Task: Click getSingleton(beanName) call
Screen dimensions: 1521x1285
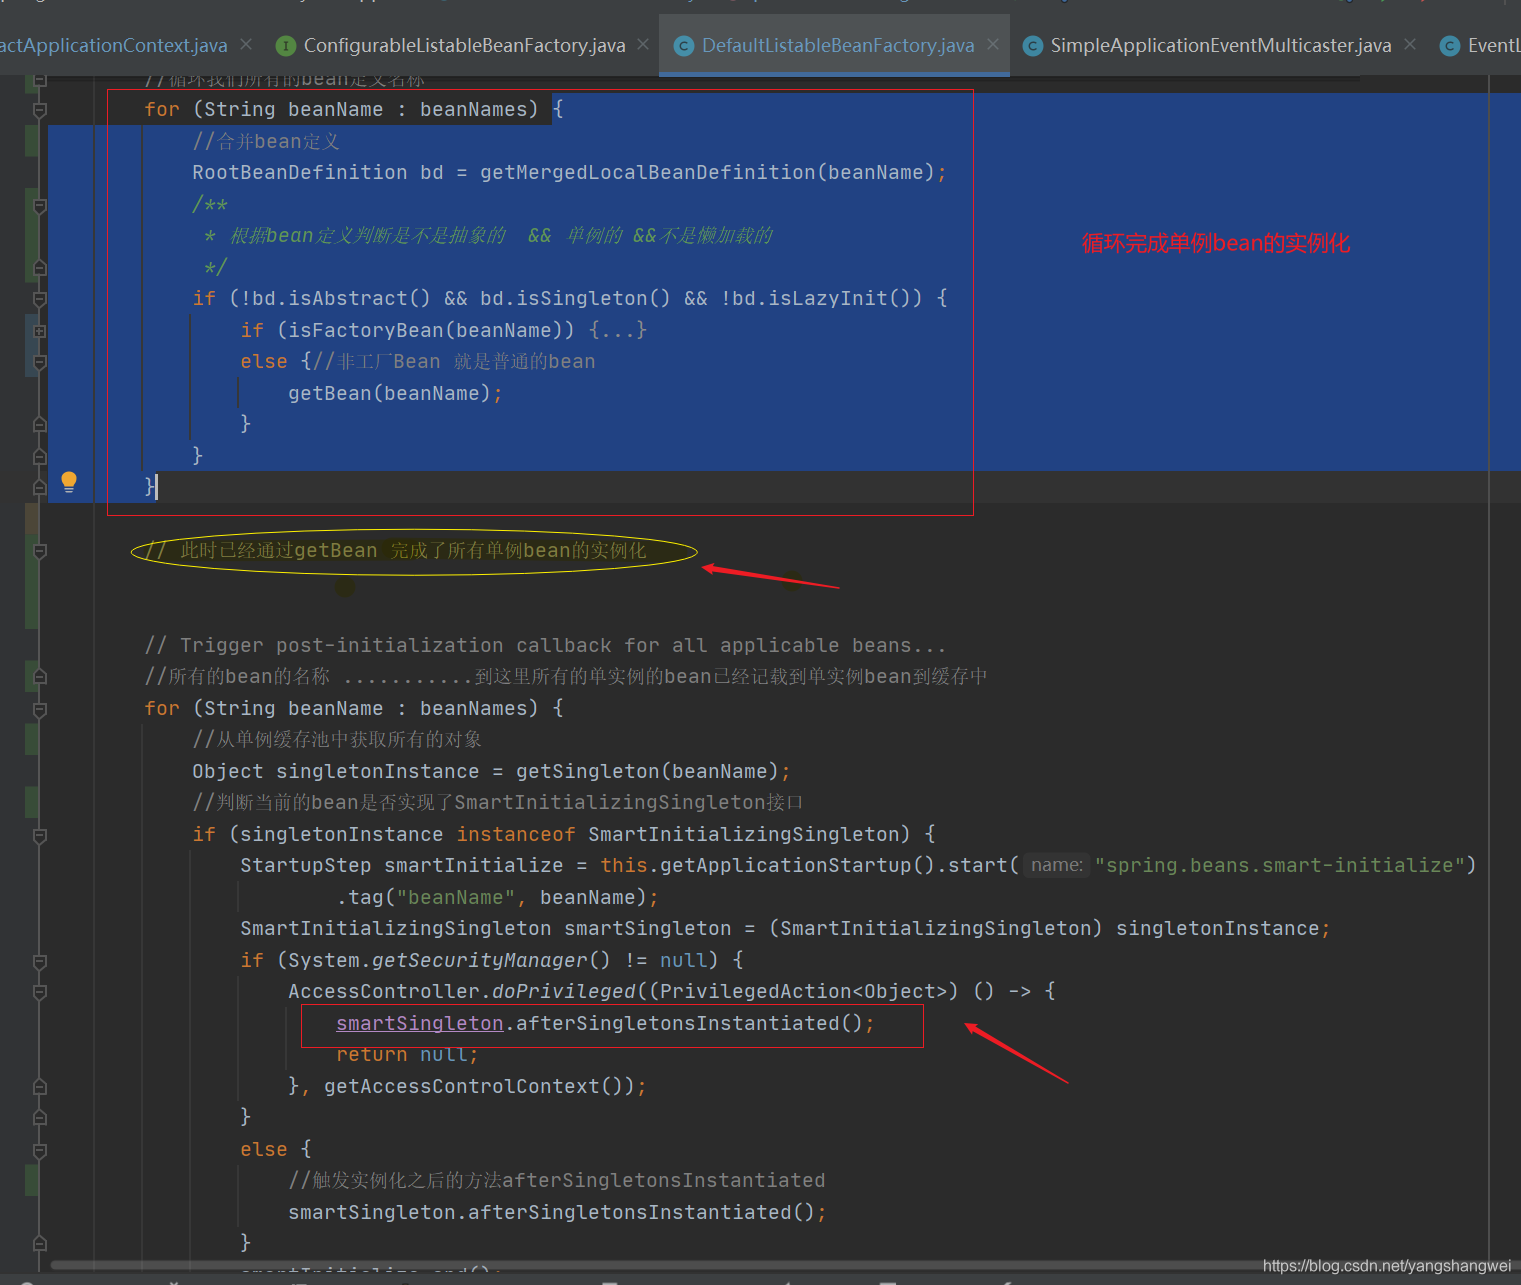Action: tap(647, 771)
